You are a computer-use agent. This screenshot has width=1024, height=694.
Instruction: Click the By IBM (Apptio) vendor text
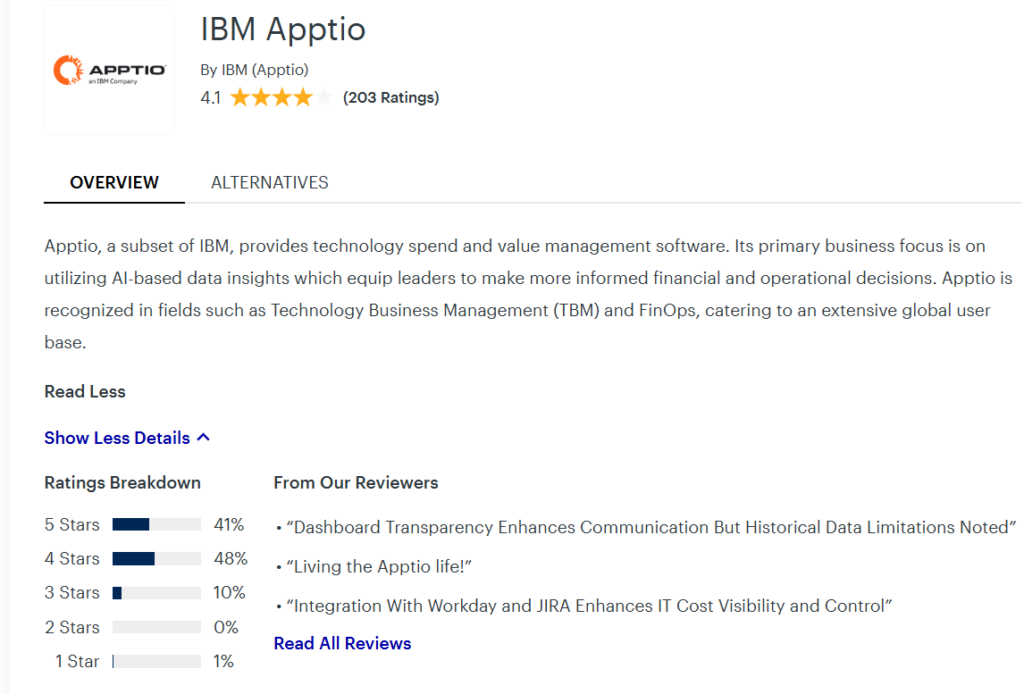pos(254,70)
